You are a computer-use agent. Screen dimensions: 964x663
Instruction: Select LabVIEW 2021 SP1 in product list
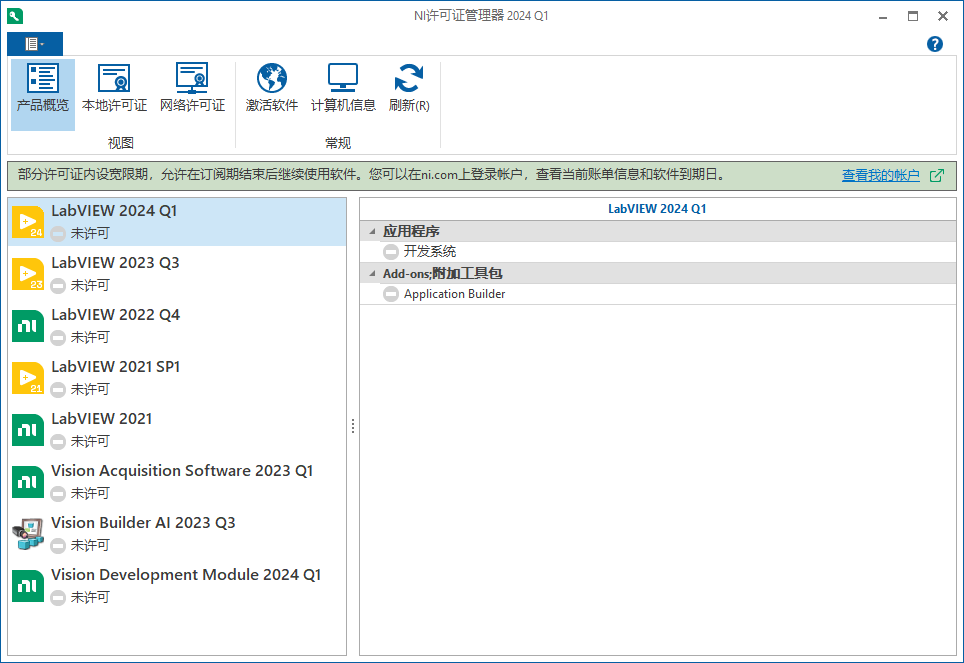point(177,378)
